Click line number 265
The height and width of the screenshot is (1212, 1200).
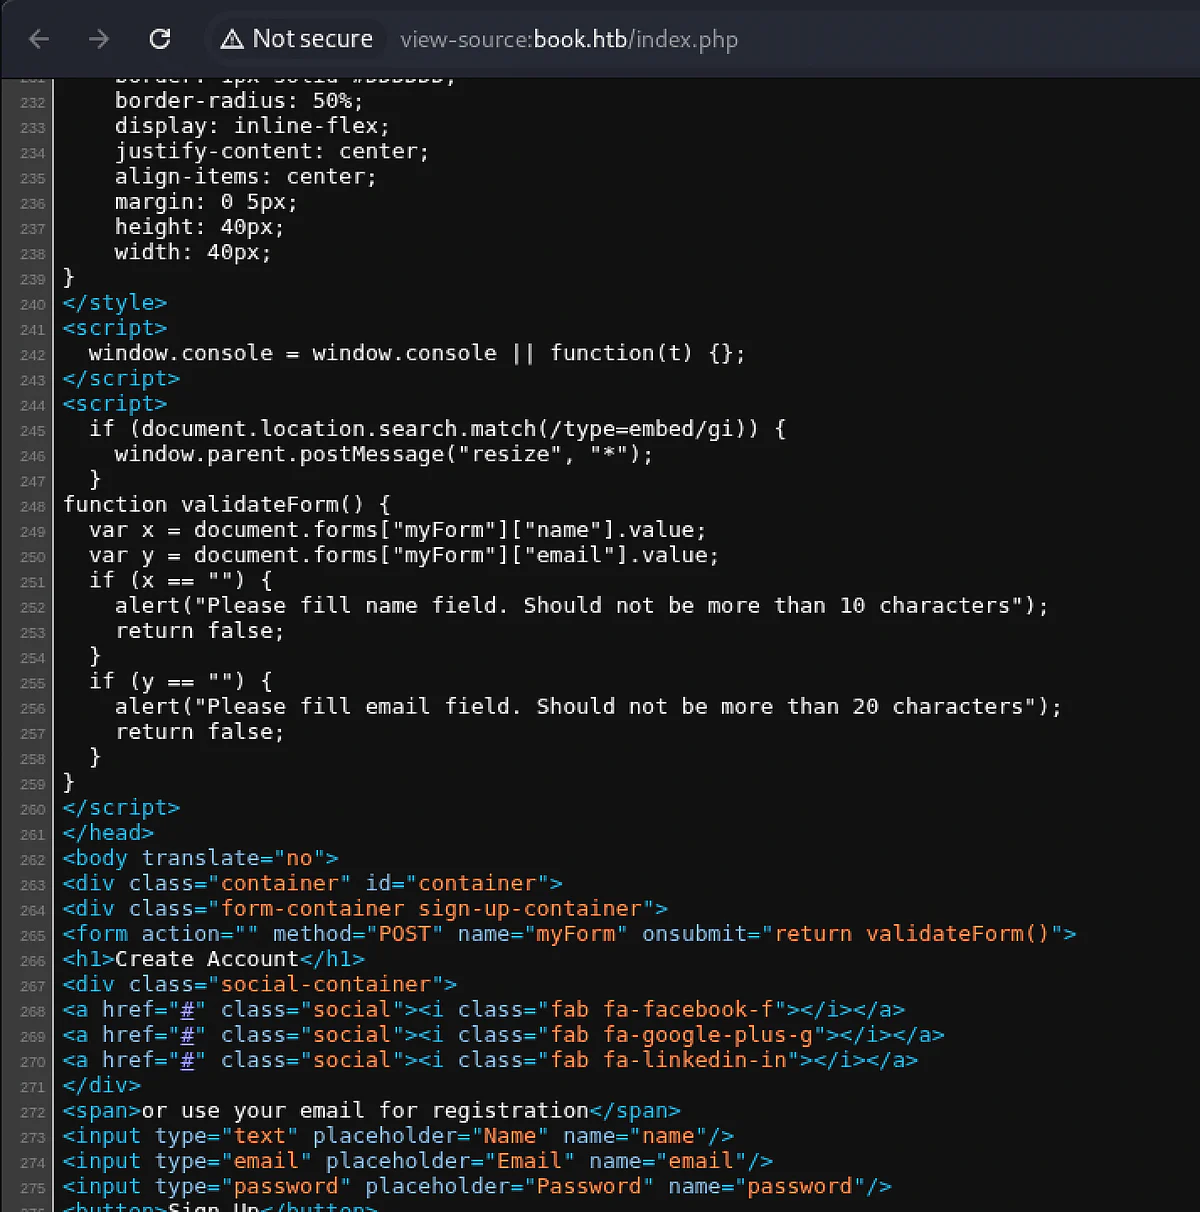[x=33, y=935]
